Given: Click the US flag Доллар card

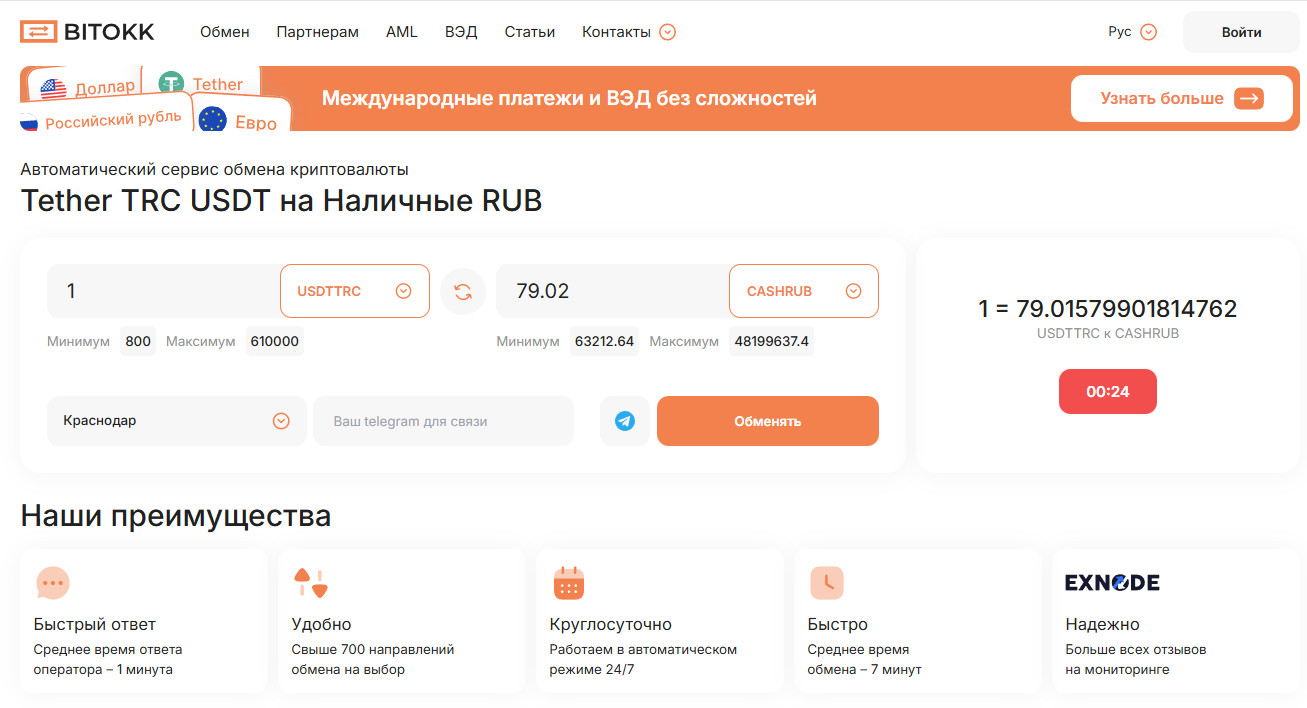Looking at the screenshot, I should (x=86, y=87).
